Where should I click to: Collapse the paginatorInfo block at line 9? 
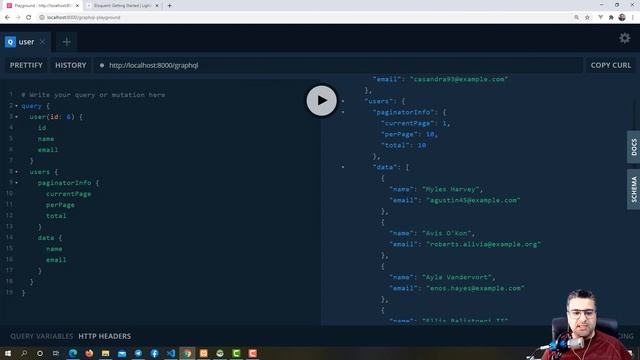coord(17,183)
